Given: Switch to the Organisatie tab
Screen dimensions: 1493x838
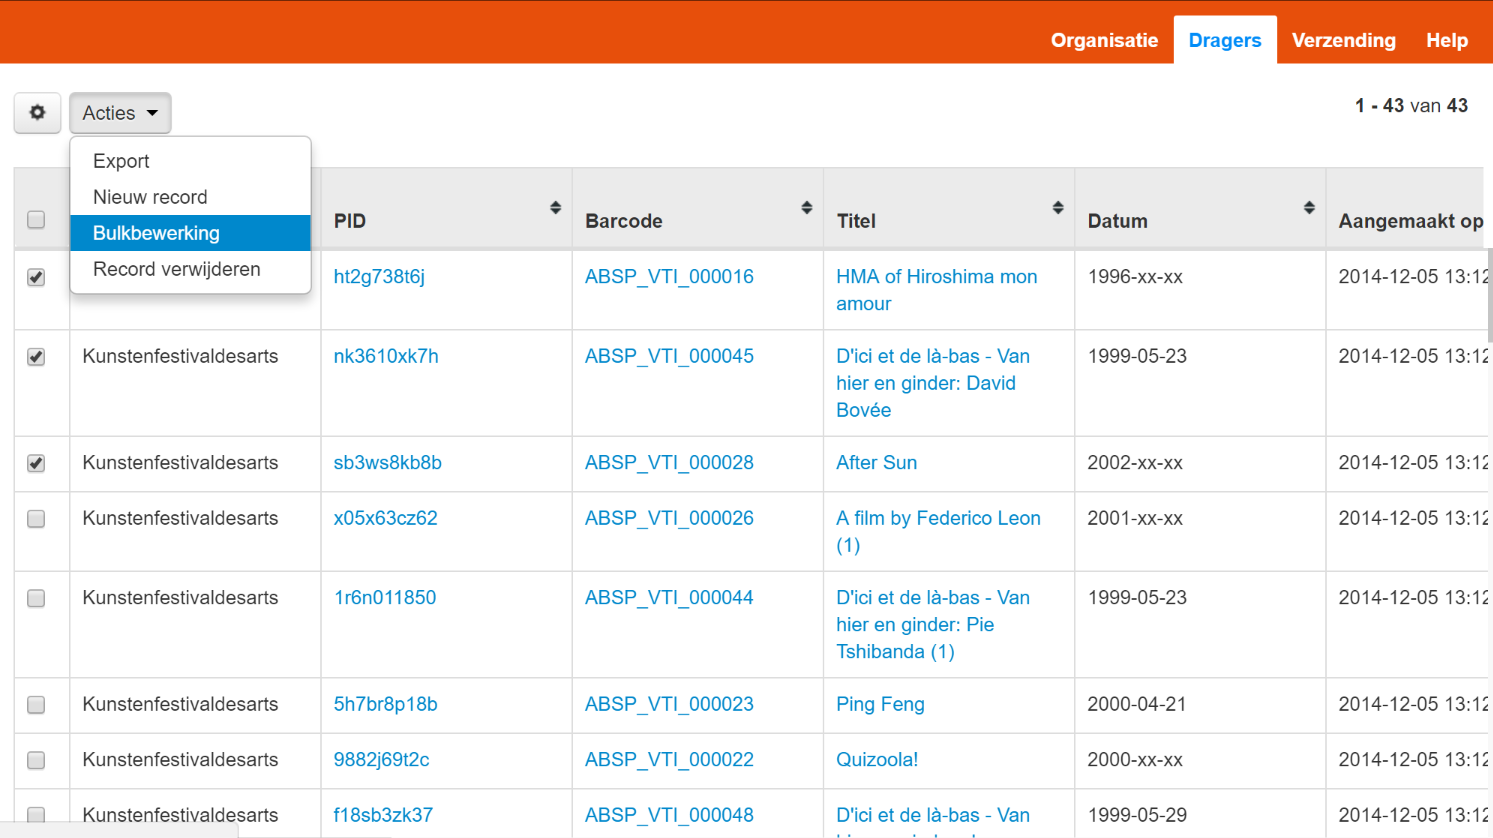Looking at the screenshot, I should click(x=1104, y=40).
